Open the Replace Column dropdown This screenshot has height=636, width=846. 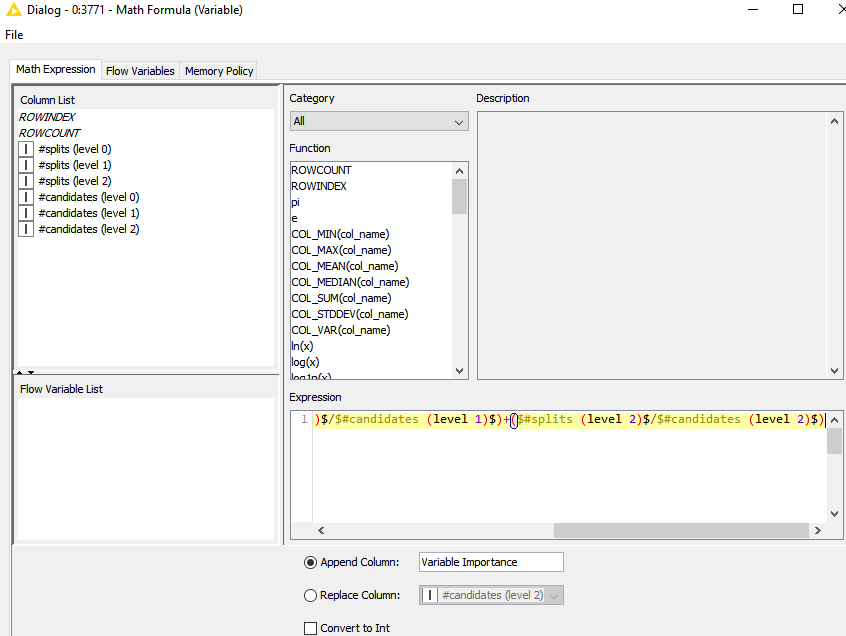[491, 595]
